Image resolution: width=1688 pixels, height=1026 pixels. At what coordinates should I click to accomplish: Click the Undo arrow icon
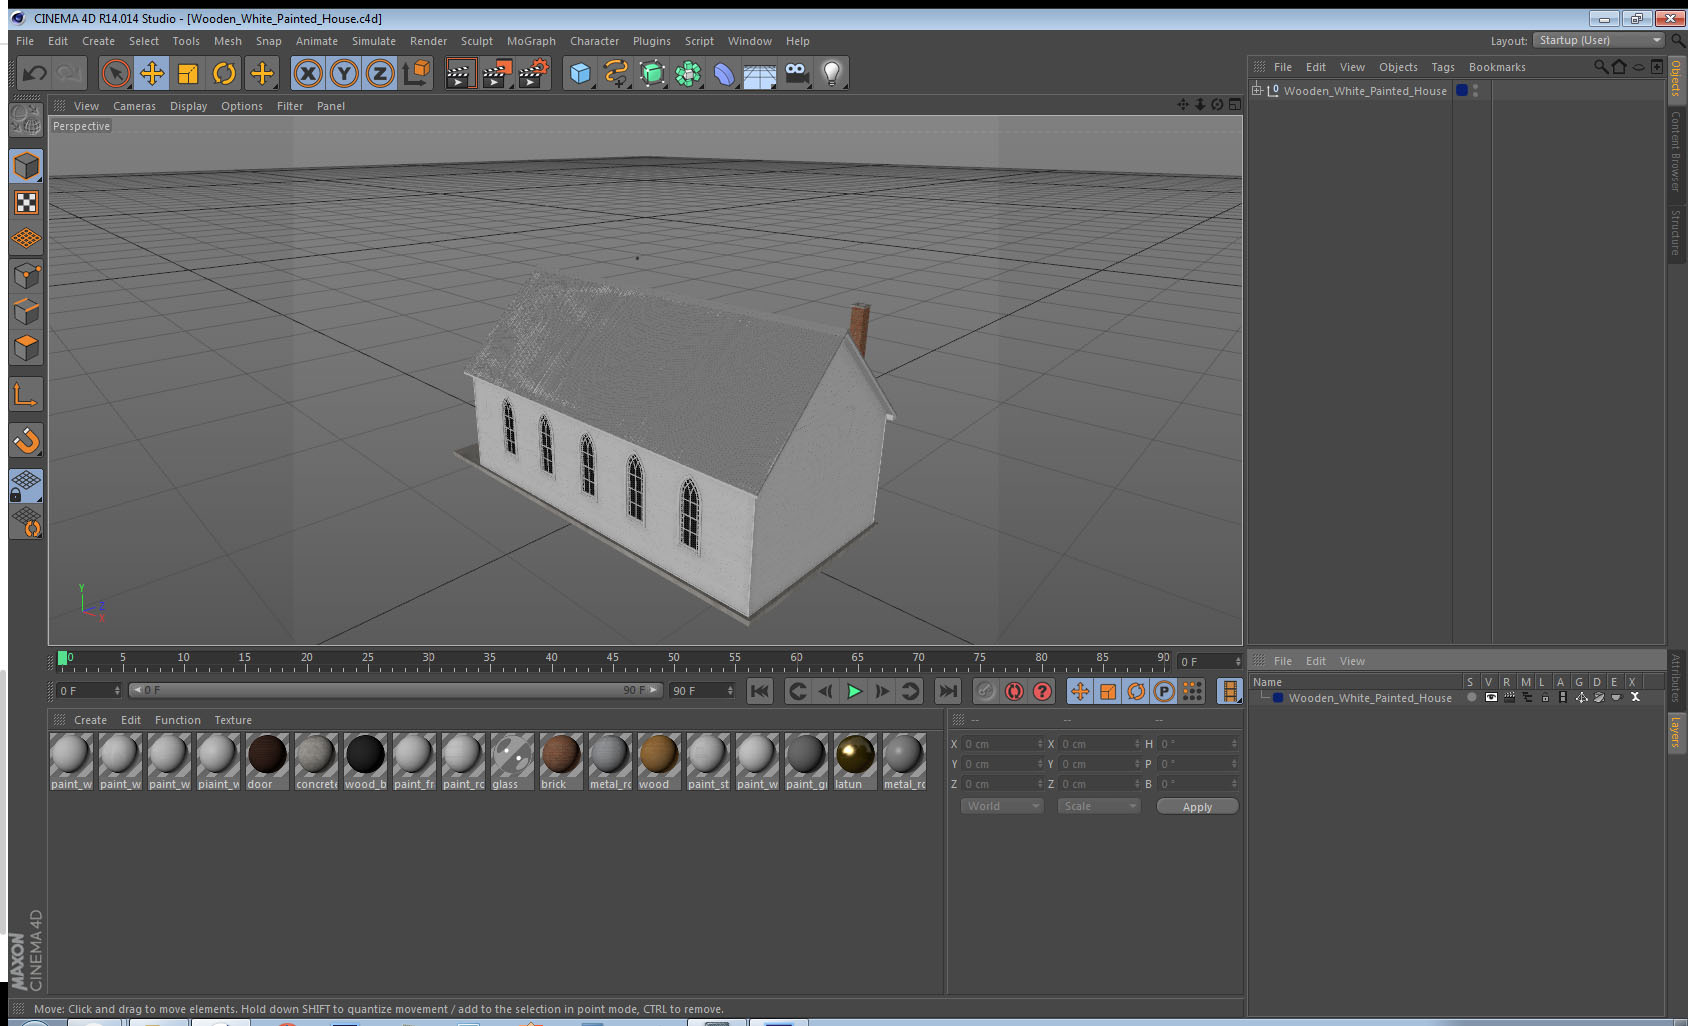pyautogui.click(x=34, y=73)
